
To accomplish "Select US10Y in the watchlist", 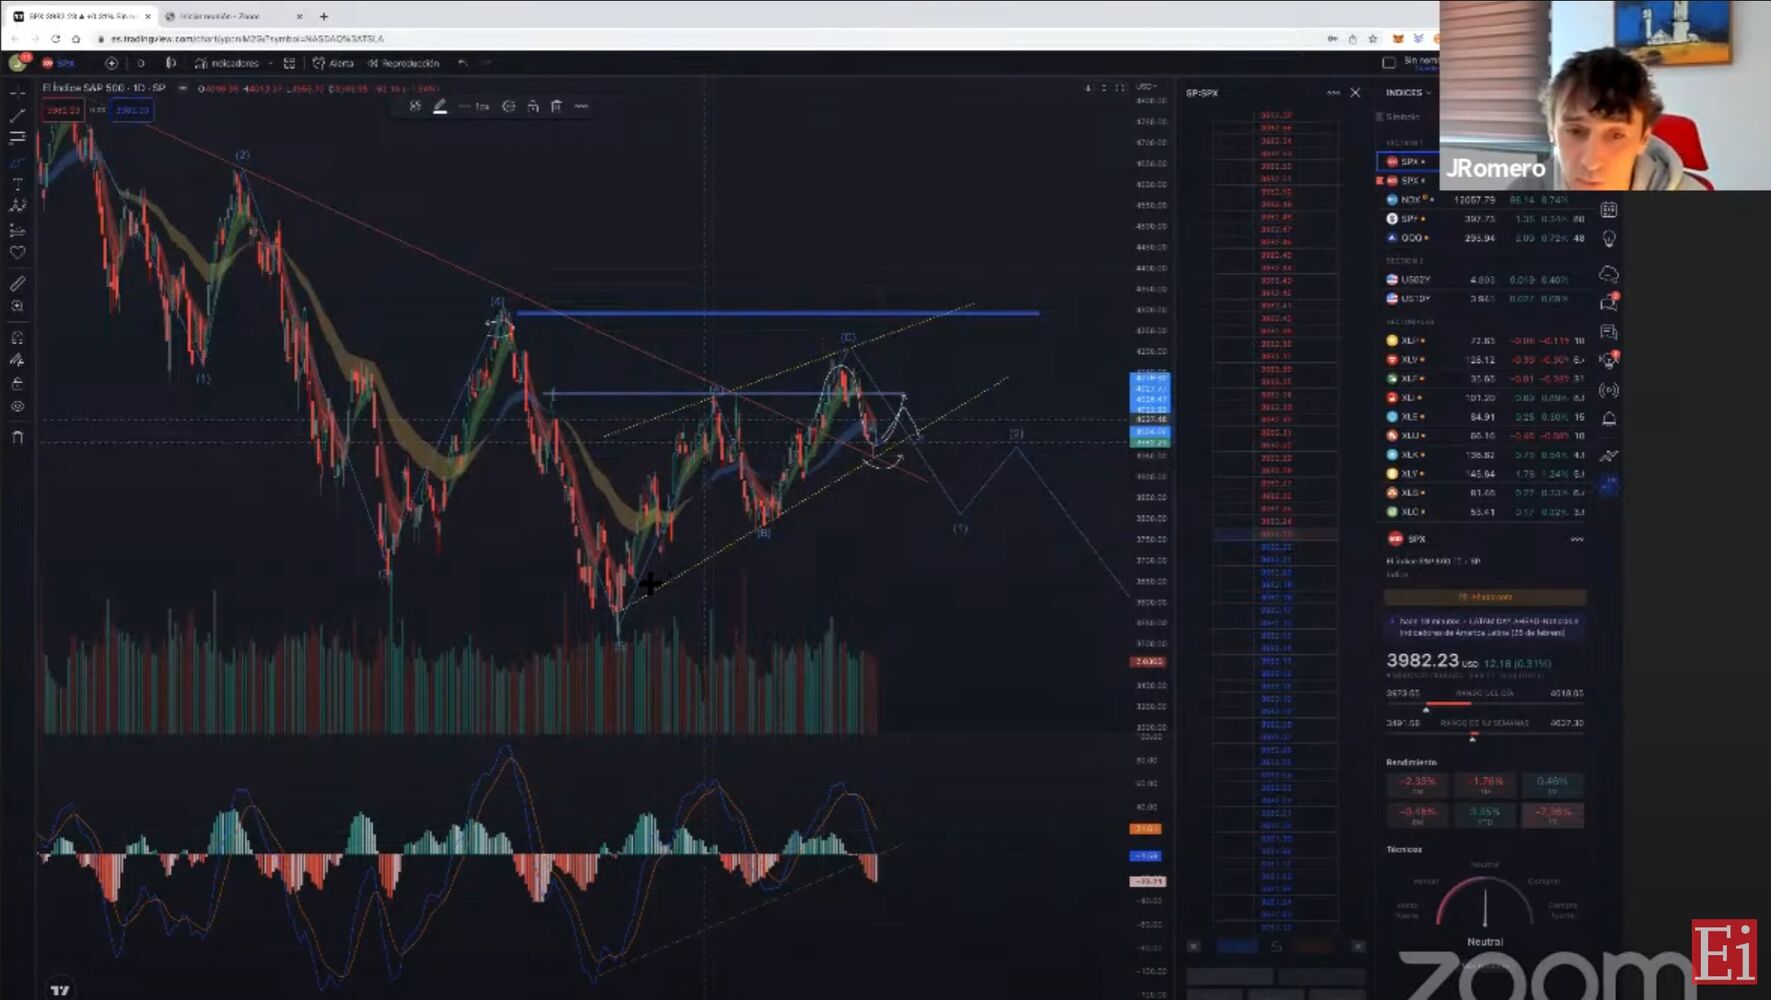I will (x=1484, y=299).
